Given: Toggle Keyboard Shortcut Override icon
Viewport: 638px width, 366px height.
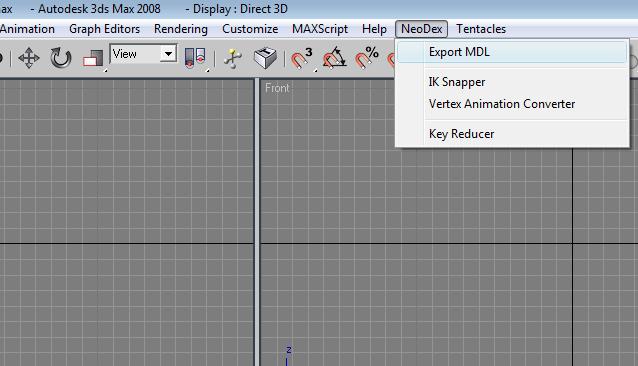Looking at the screenshot, I should click(x=265, y=58).
